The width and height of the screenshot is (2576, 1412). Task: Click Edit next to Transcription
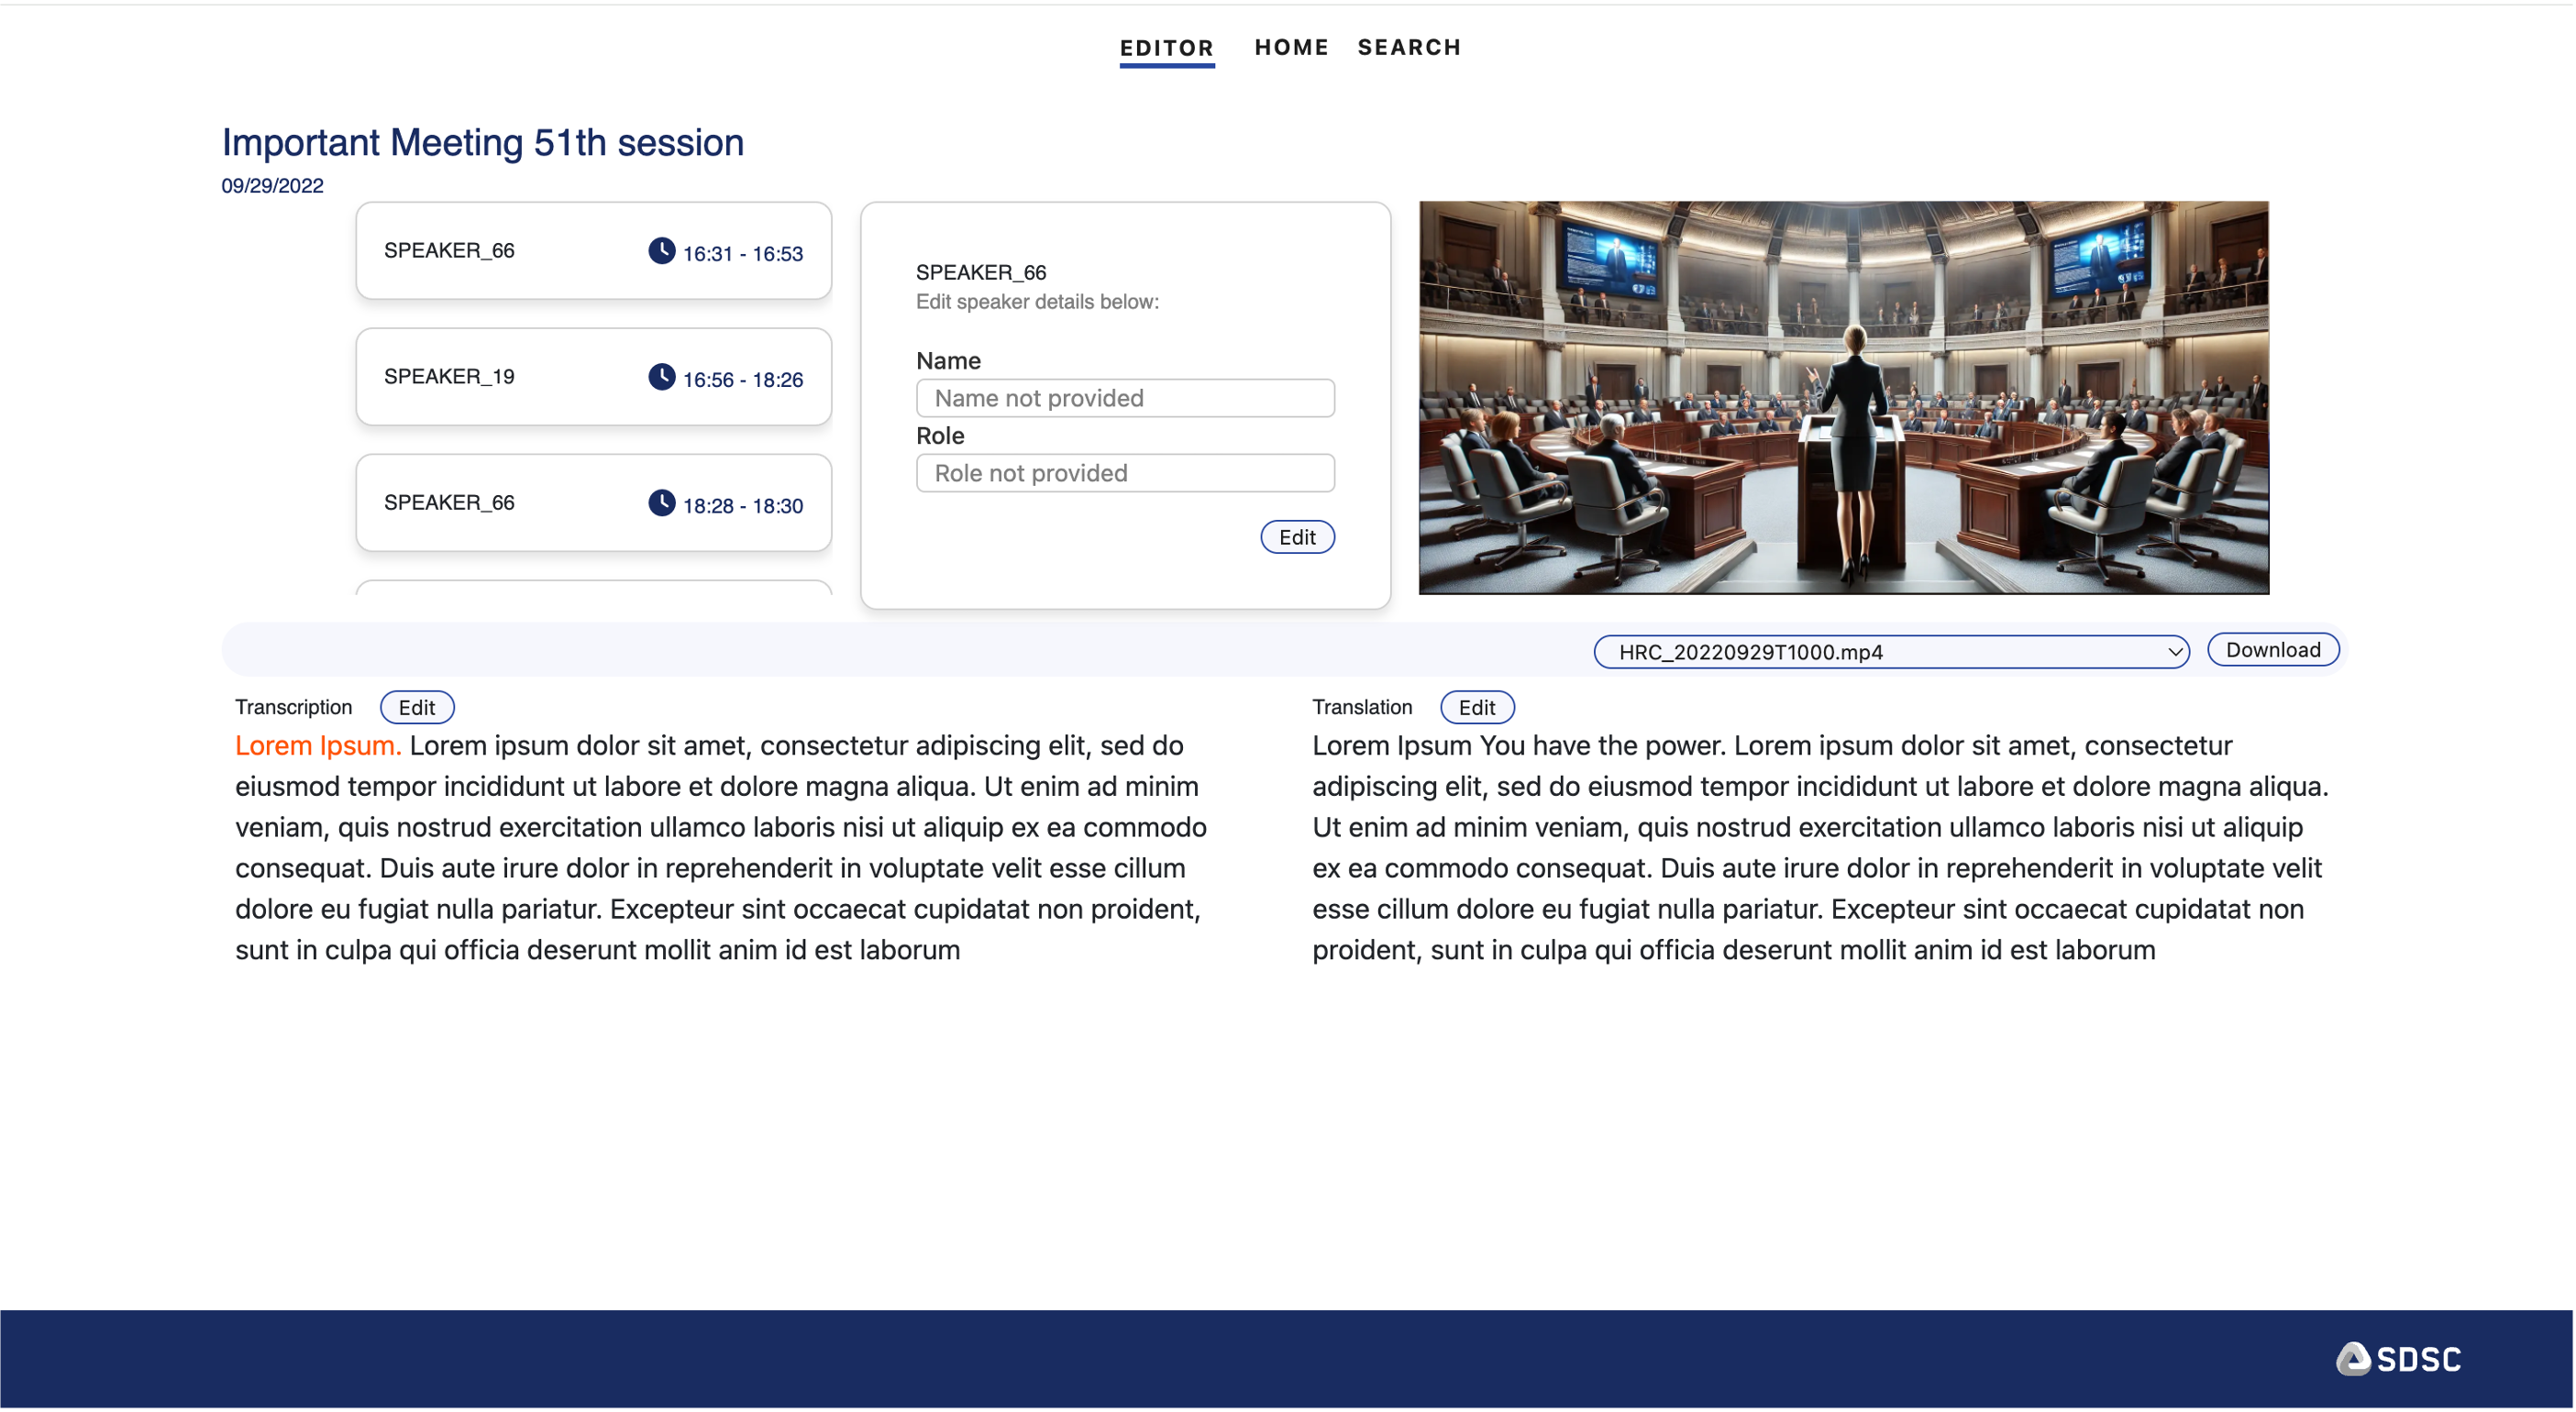pyautogui.click(x=417, y=707)
